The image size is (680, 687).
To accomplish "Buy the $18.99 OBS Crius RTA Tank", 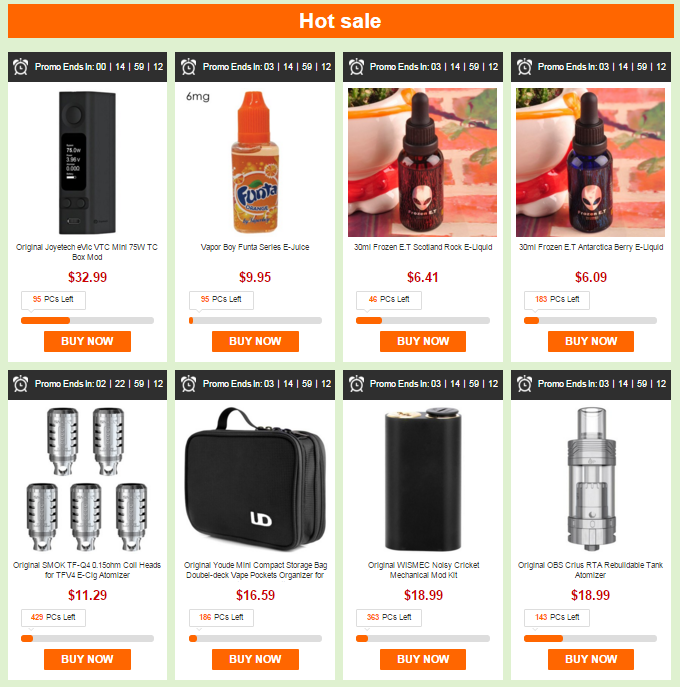I will tap(591, 659).
